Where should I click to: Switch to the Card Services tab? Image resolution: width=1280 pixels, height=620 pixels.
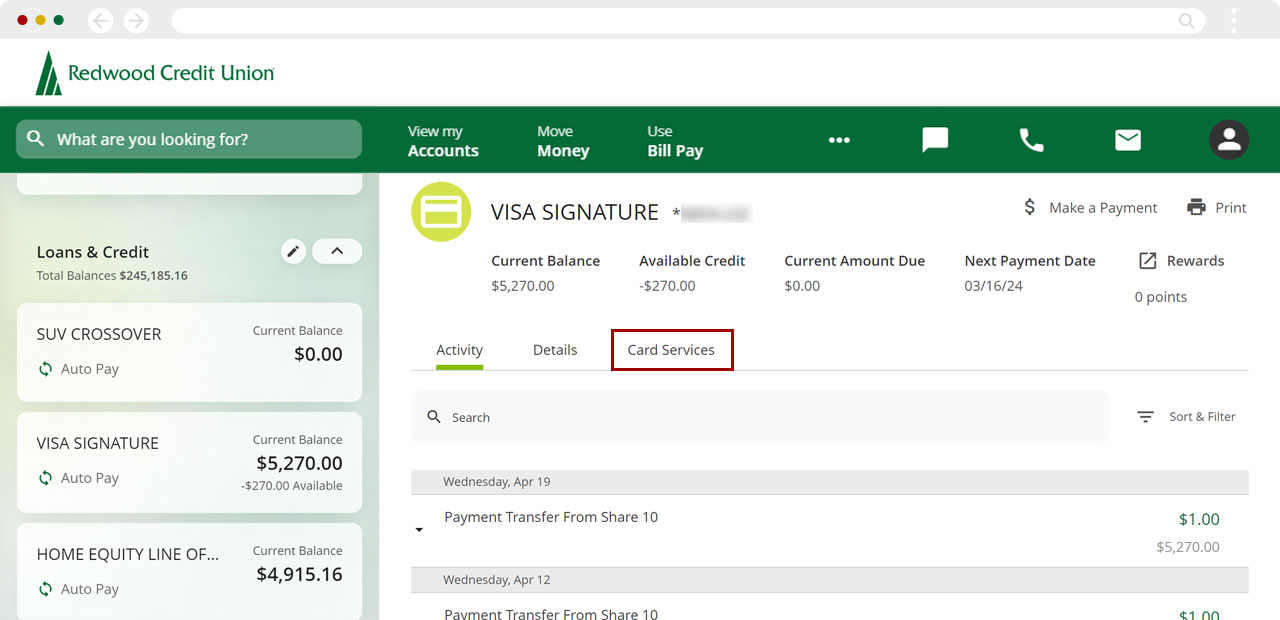click(x=671, y=350)
